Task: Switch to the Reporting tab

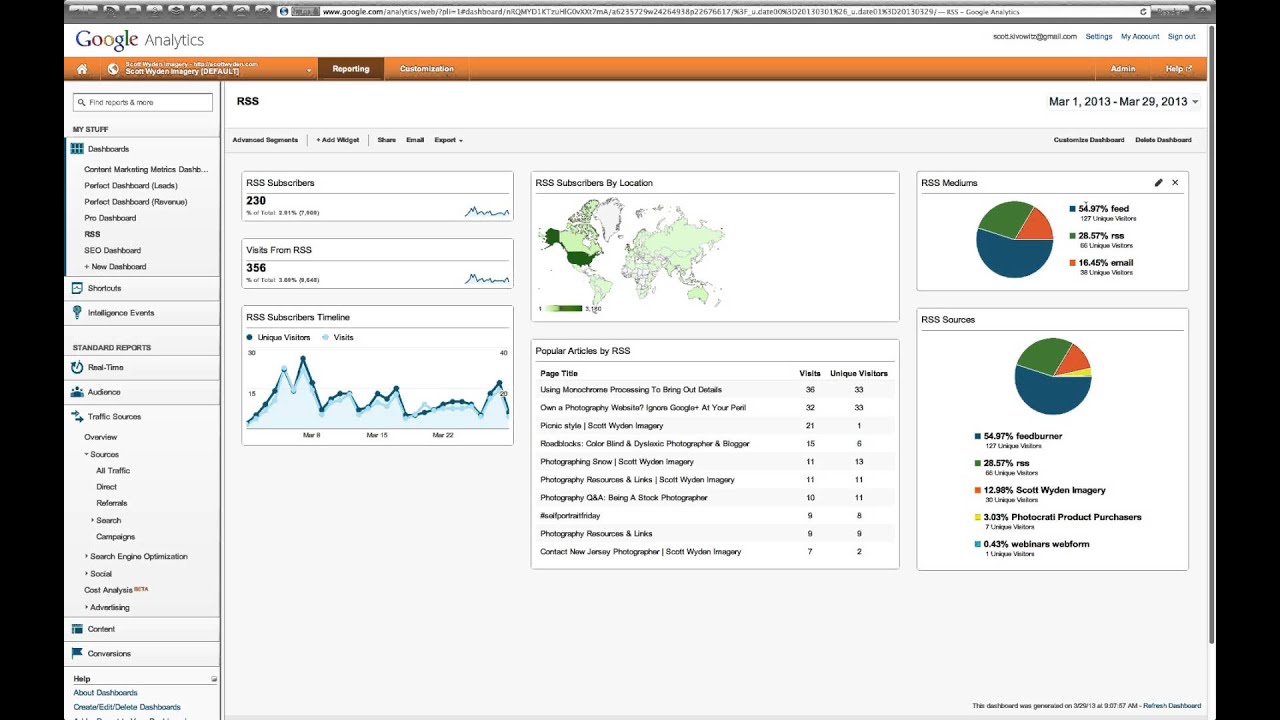Action: pyautogui.click(x=351, y=69)
